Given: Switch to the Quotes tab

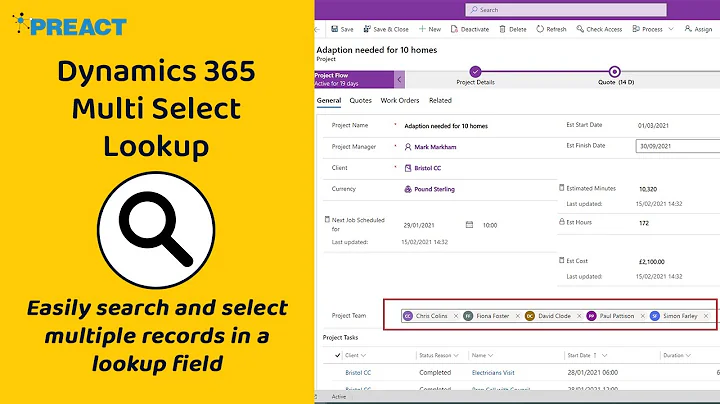Looking at the screenshot, I should click(x=360, y=101).
